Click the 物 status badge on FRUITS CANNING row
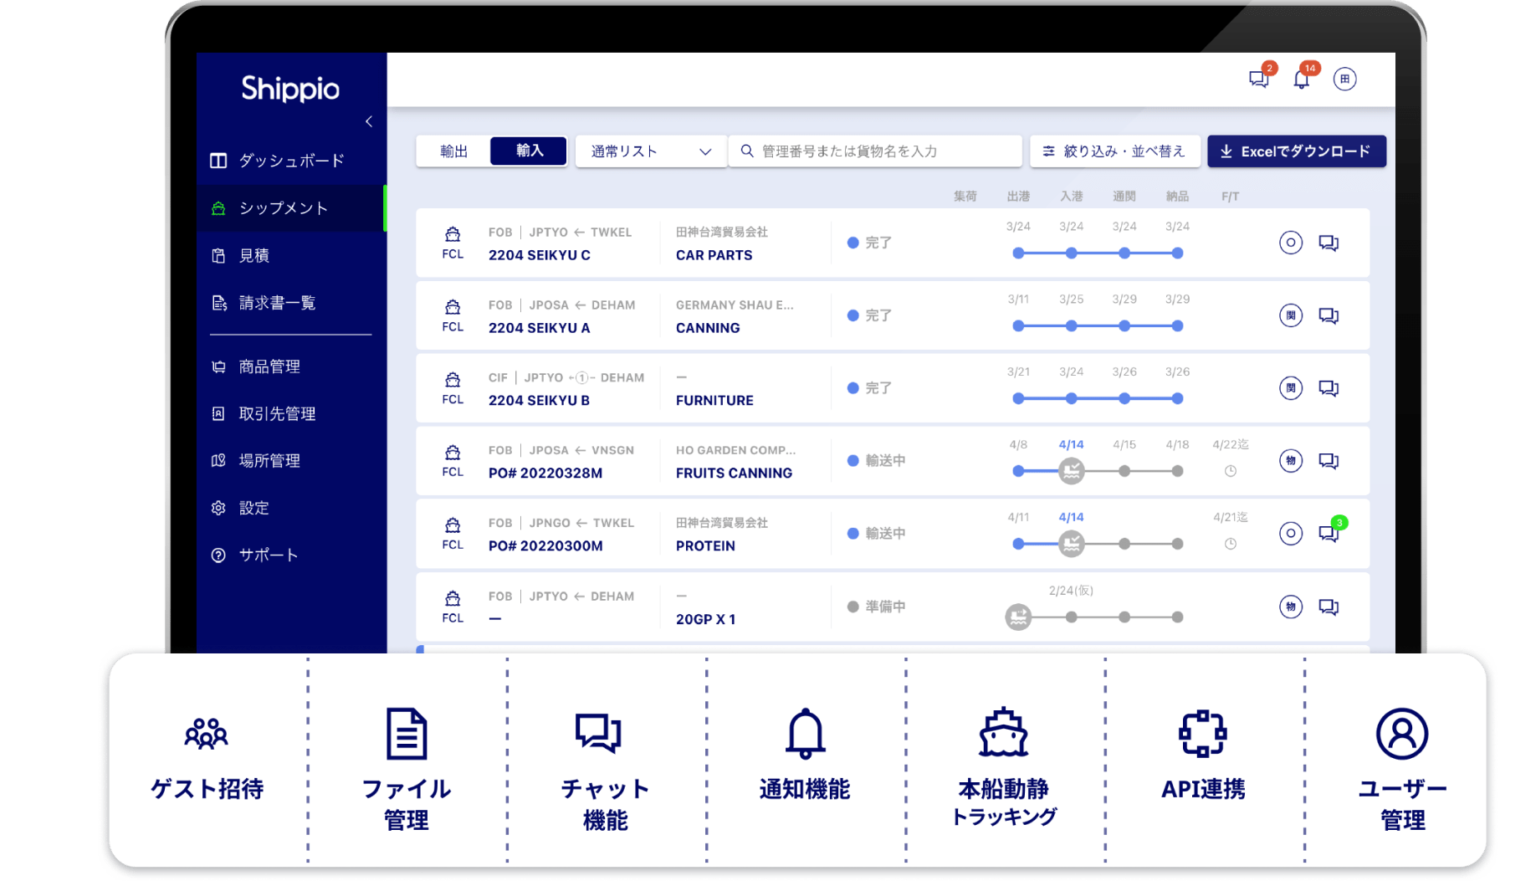This screenshot has width=1536, height=881. tap(1290, 461)
